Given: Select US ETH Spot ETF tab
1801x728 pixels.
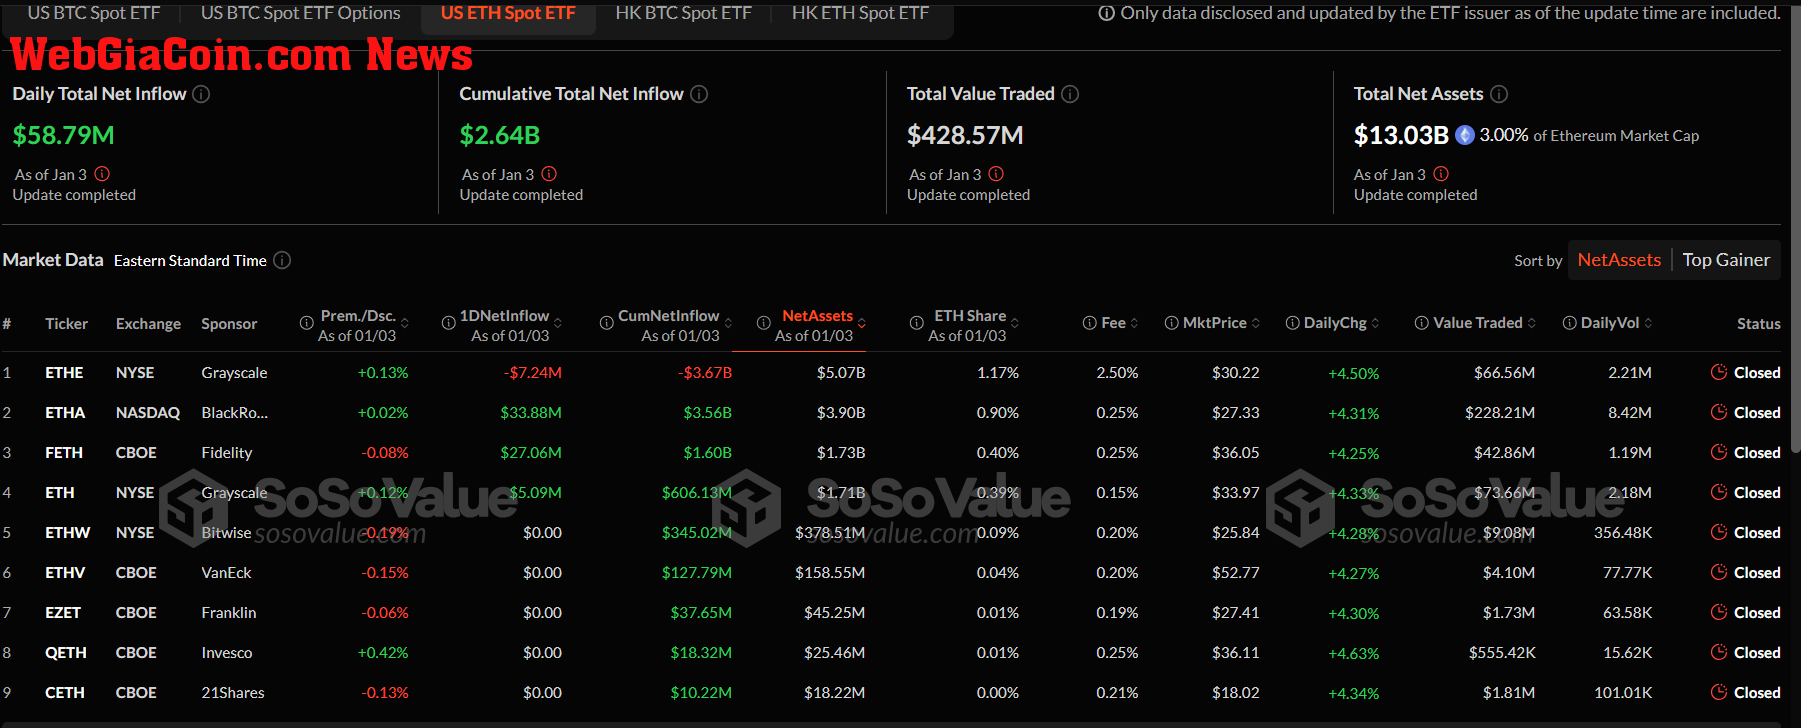Looking at the screenshot, I should (x=508, y=13).
